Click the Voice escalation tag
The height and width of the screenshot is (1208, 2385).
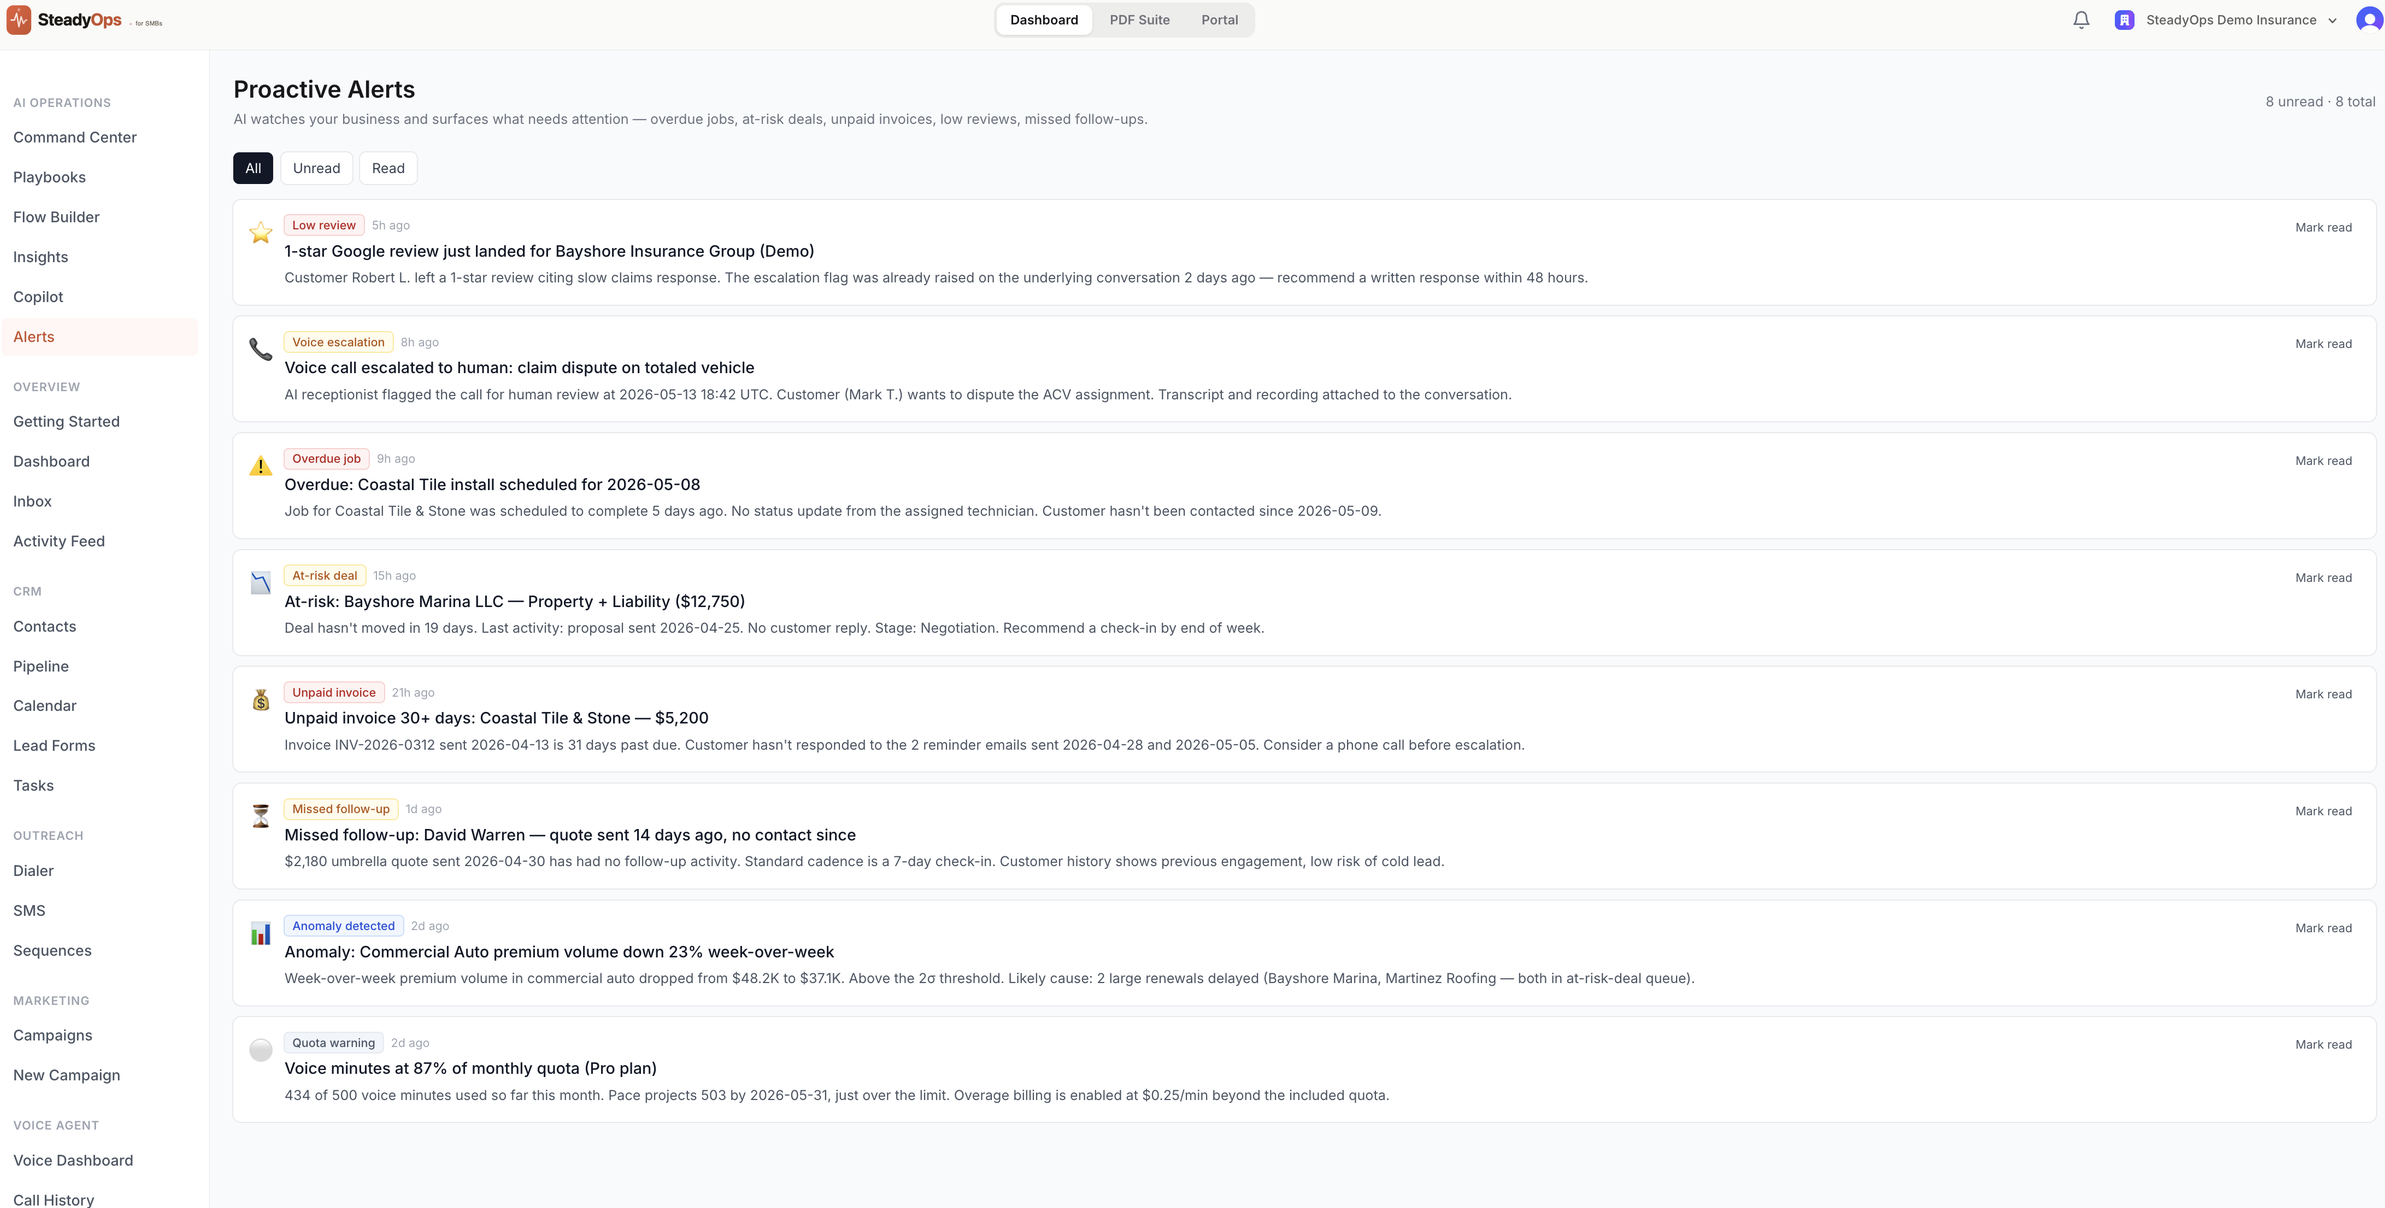(338, 342)
